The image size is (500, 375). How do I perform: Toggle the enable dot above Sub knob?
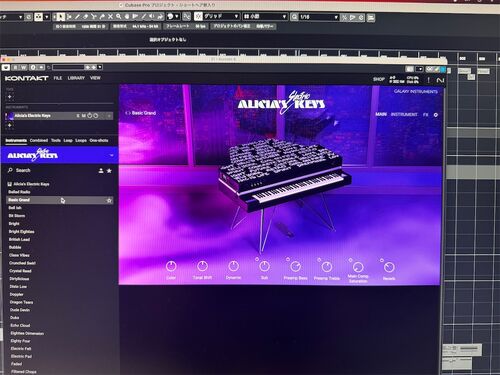pos(257,259)
